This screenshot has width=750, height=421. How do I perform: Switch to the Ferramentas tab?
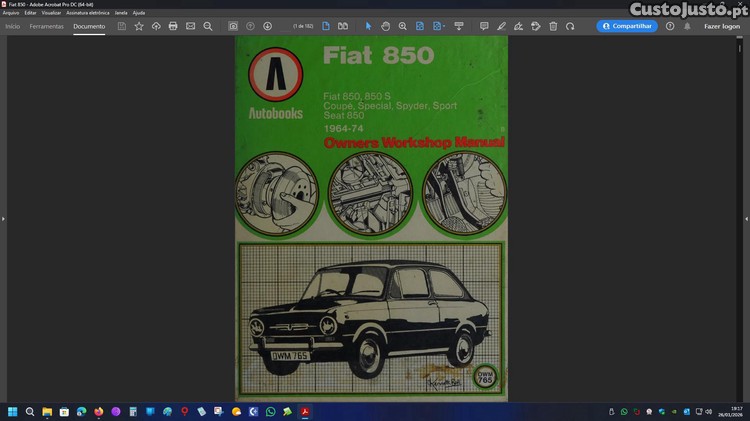click(x=47, y=26)
